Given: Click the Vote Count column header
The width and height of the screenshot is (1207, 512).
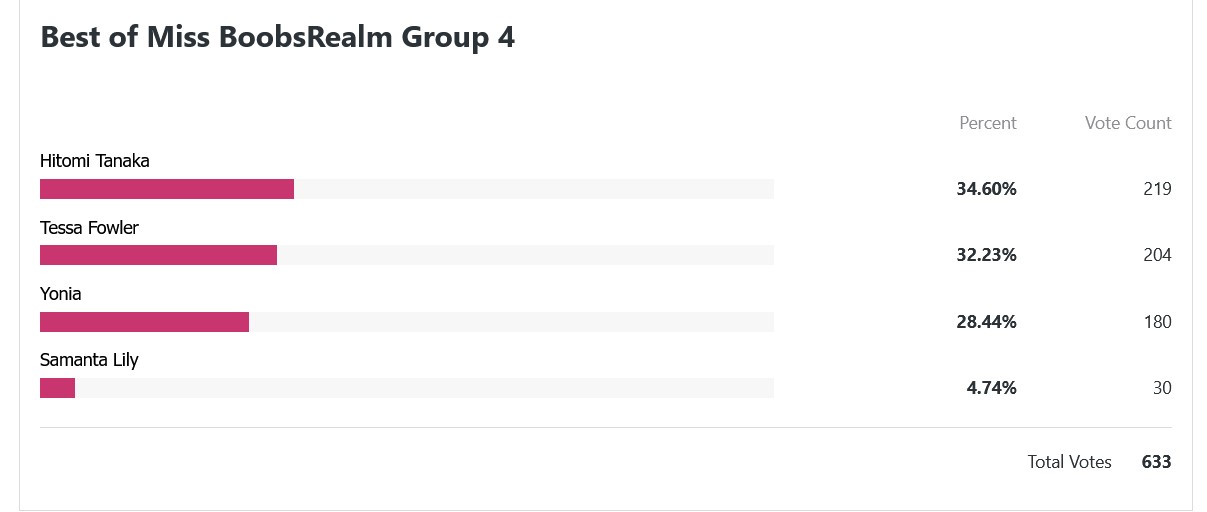Looking at the screenshot, I should (1128, 123).
